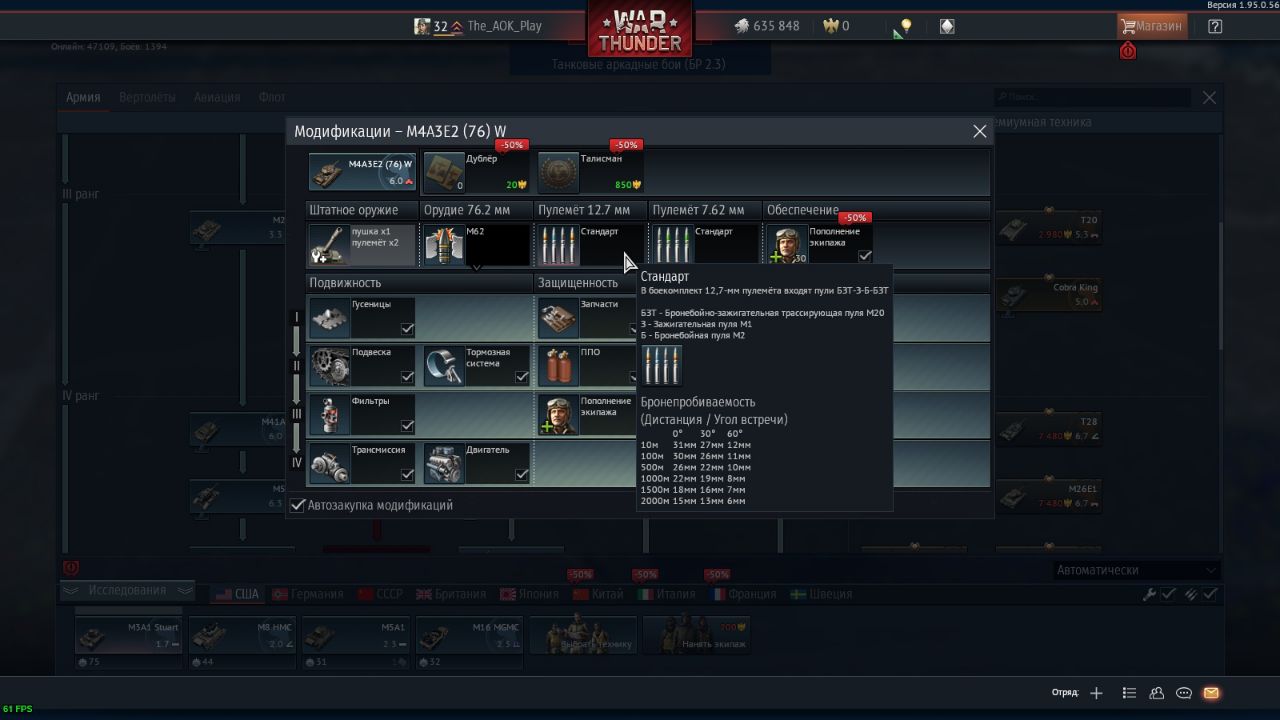The height and width of the screenshot is (720, 1280).
Task: Toggle Пополнение экипажа checkbox under Обеспечение
Action: point(865,256)
